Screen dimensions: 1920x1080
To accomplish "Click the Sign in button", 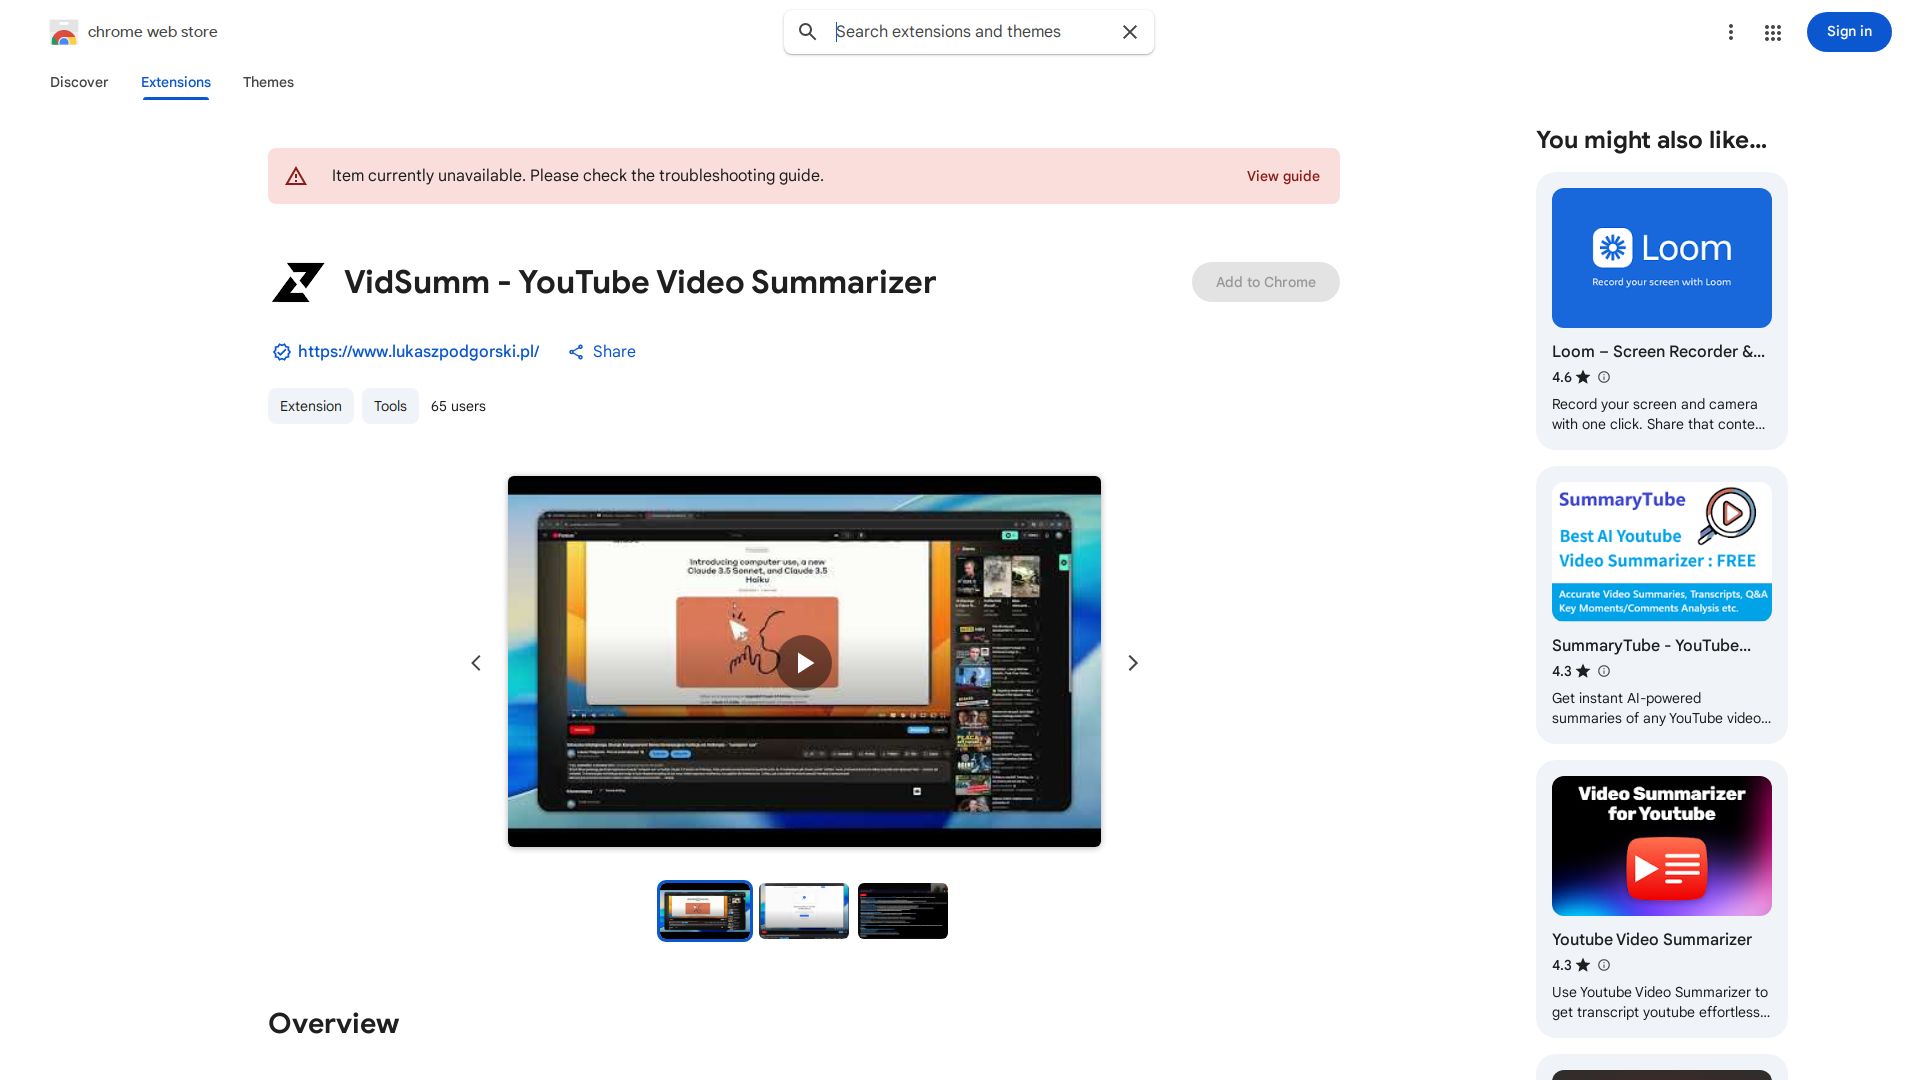I will [x=1848, y=31].
